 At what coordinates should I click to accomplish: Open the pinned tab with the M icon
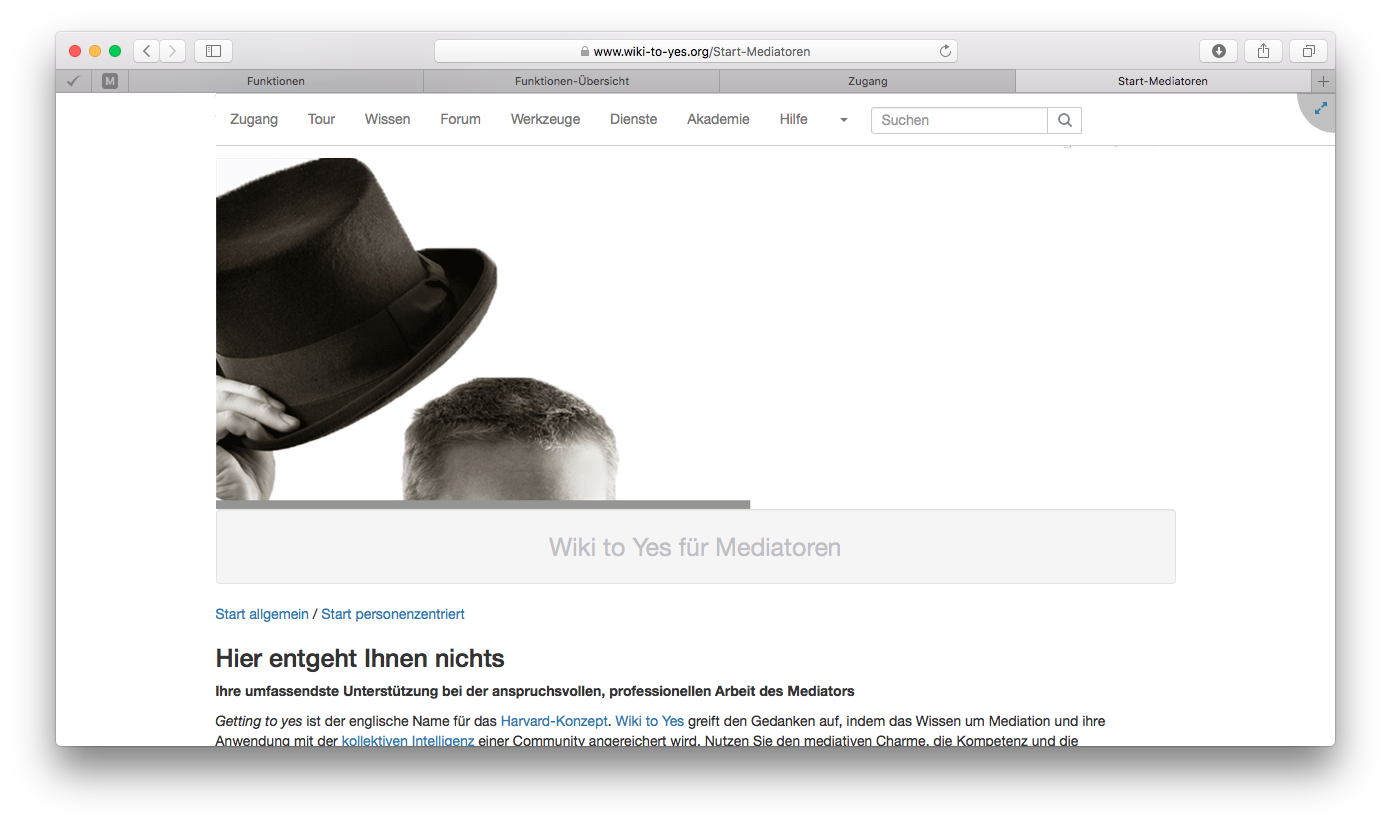pos(110,81)
